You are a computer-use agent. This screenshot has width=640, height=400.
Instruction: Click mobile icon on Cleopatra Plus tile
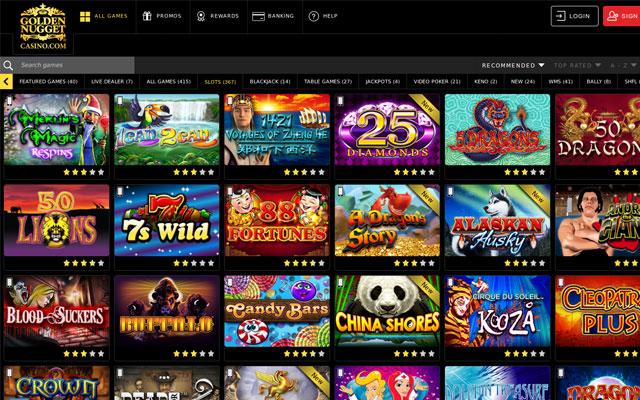tap(561, 282)
